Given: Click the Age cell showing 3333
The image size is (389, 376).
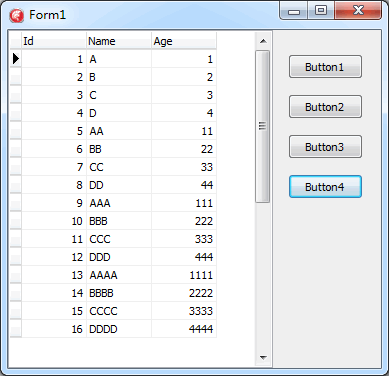Looking at the screenshot, I should coord(184,311).
